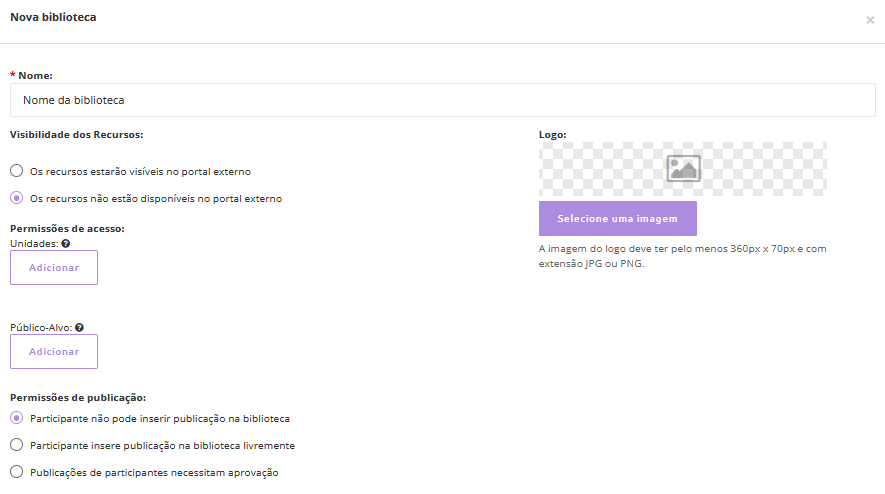Screen dimensions: 885x494
Task: Click the help icon beside Unidades
Action: coord(65,243)
